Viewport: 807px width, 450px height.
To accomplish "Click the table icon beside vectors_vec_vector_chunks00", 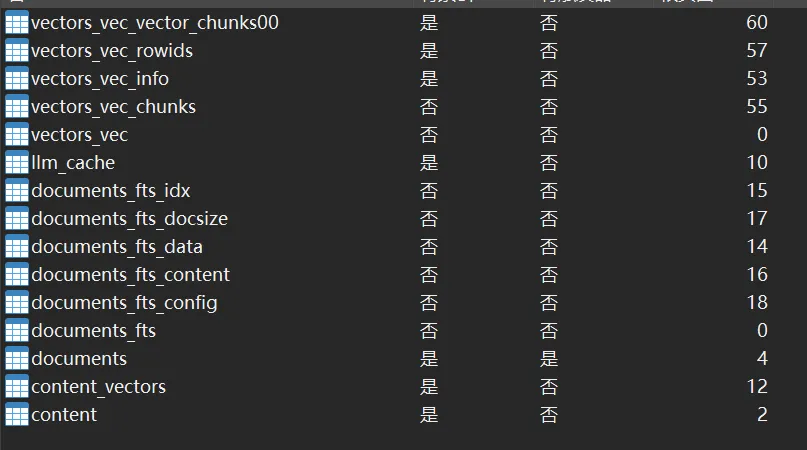I will [17, 23].
